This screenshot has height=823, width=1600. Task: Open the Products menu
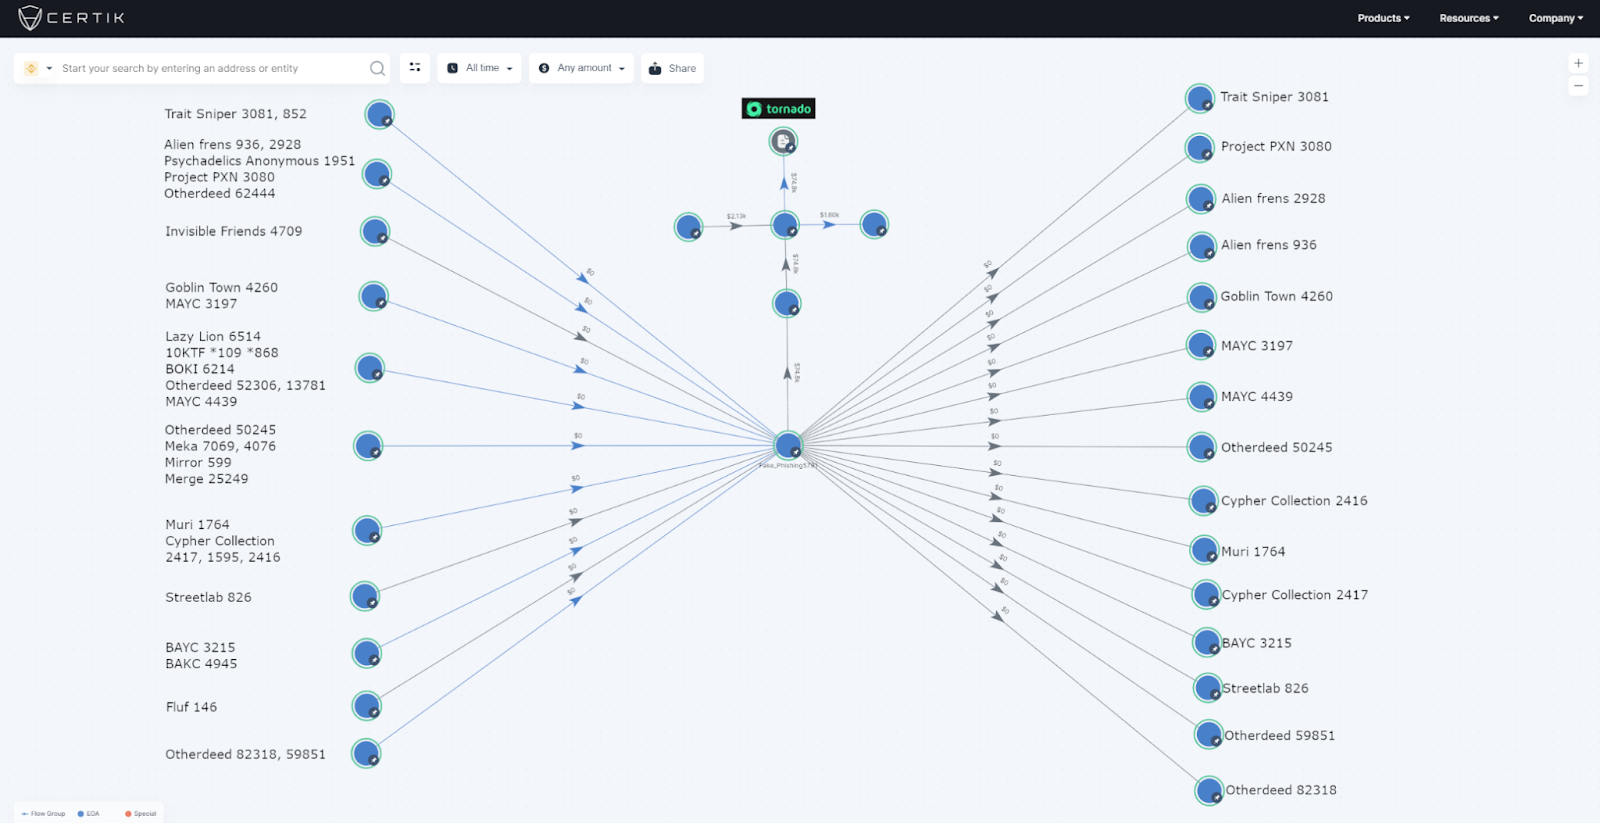click(x=1383, y=18)
